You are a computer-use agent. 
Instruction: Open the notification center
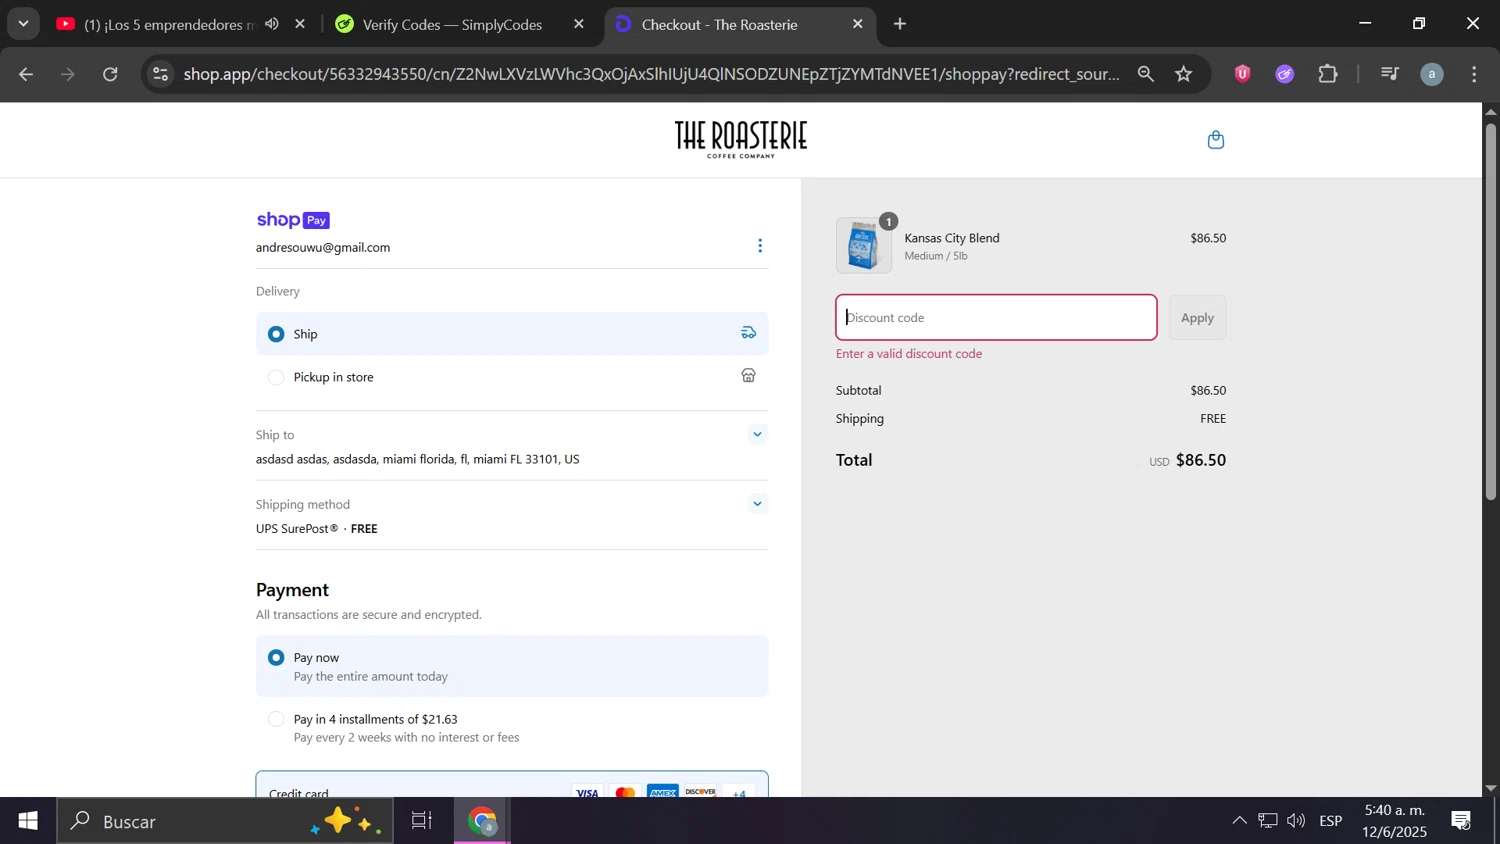click(x=1462, y=821)
